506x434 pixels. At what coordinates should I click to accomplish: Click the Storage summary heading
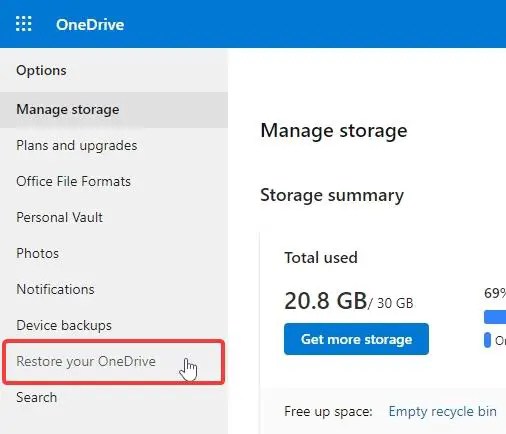tap(332, 195)
